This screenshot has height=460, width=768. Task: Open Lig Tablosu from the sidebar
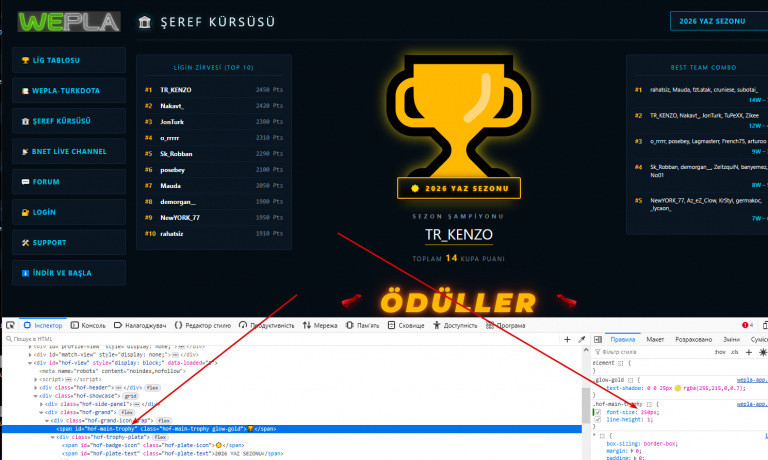[x=69, y=60]
